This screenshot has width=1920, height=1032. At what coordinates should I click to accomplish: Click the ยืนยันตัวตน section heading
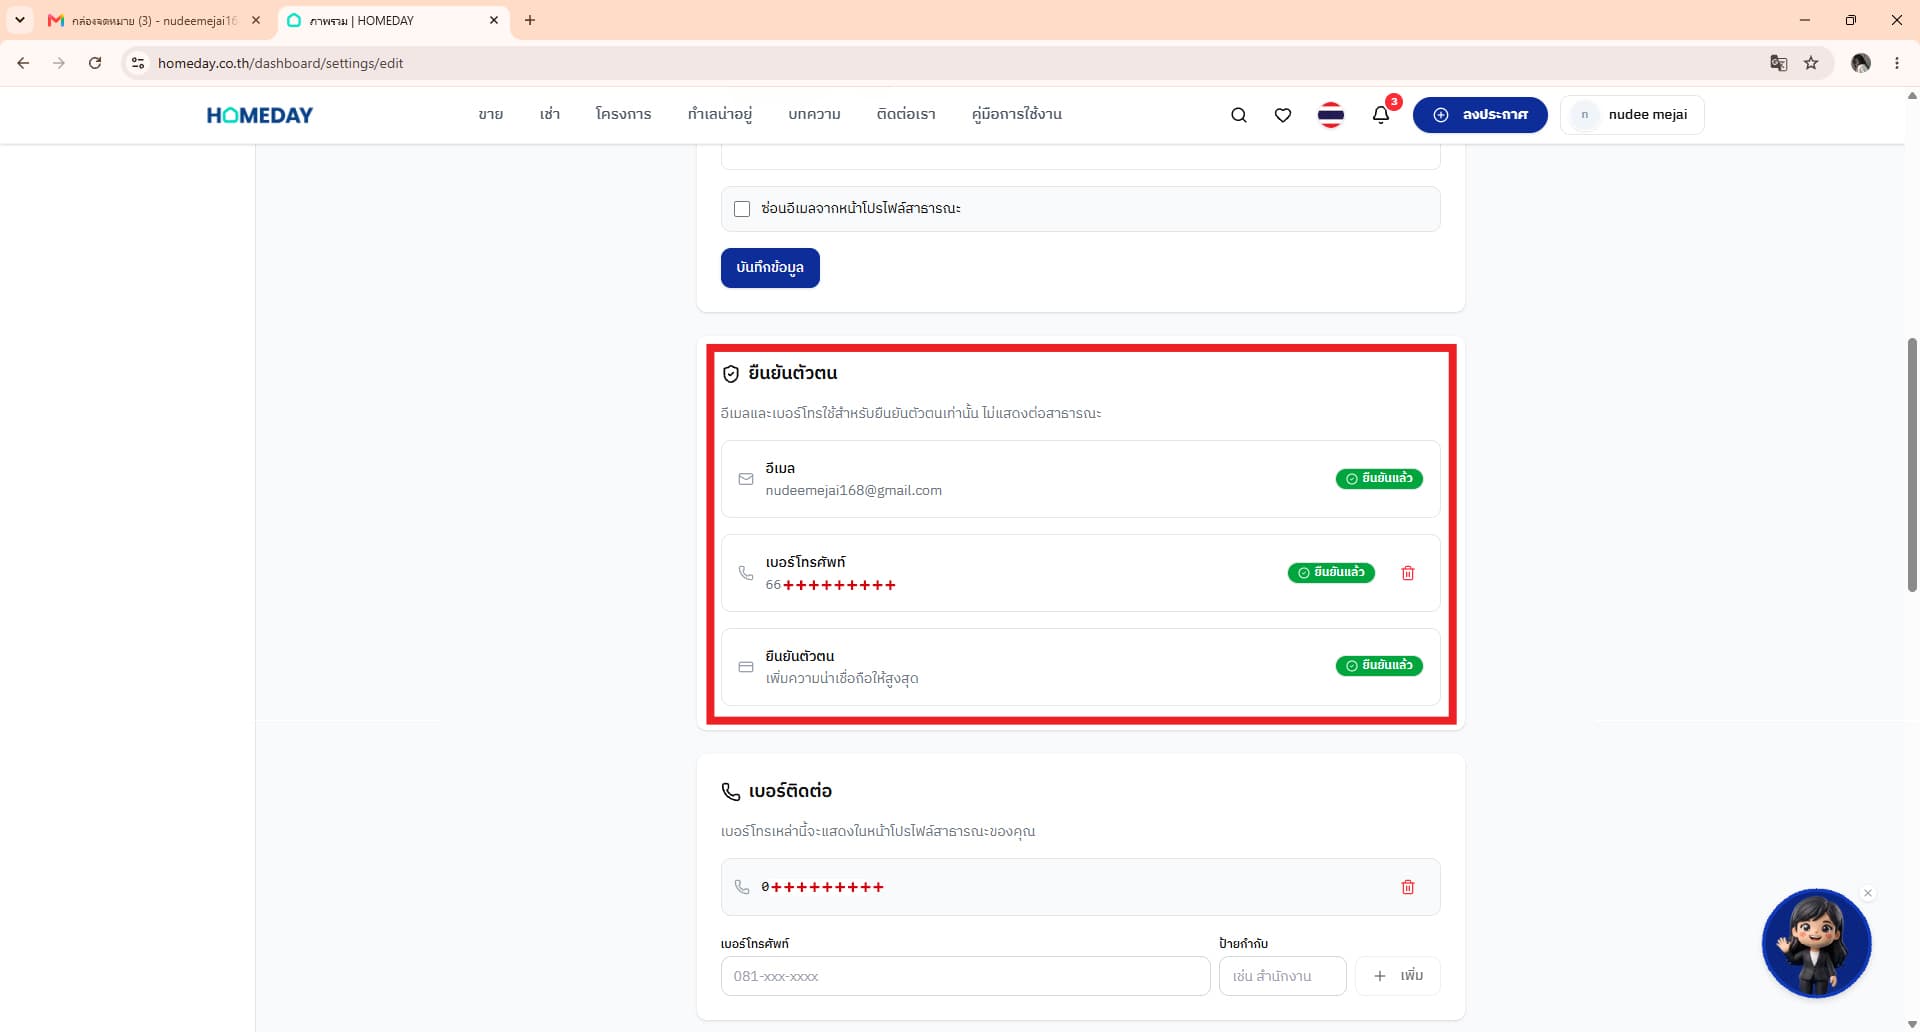pyautogui.click(x=793, y=373)
